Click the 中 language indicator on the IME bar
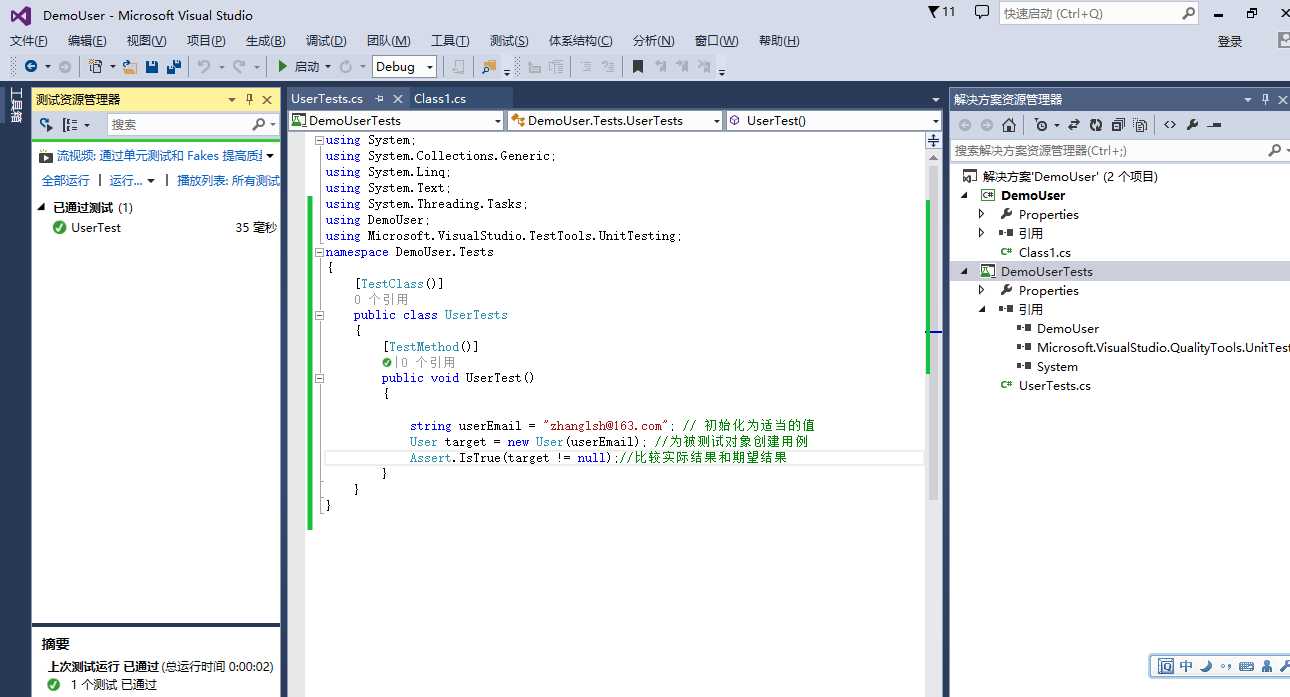 [1186, 666]
